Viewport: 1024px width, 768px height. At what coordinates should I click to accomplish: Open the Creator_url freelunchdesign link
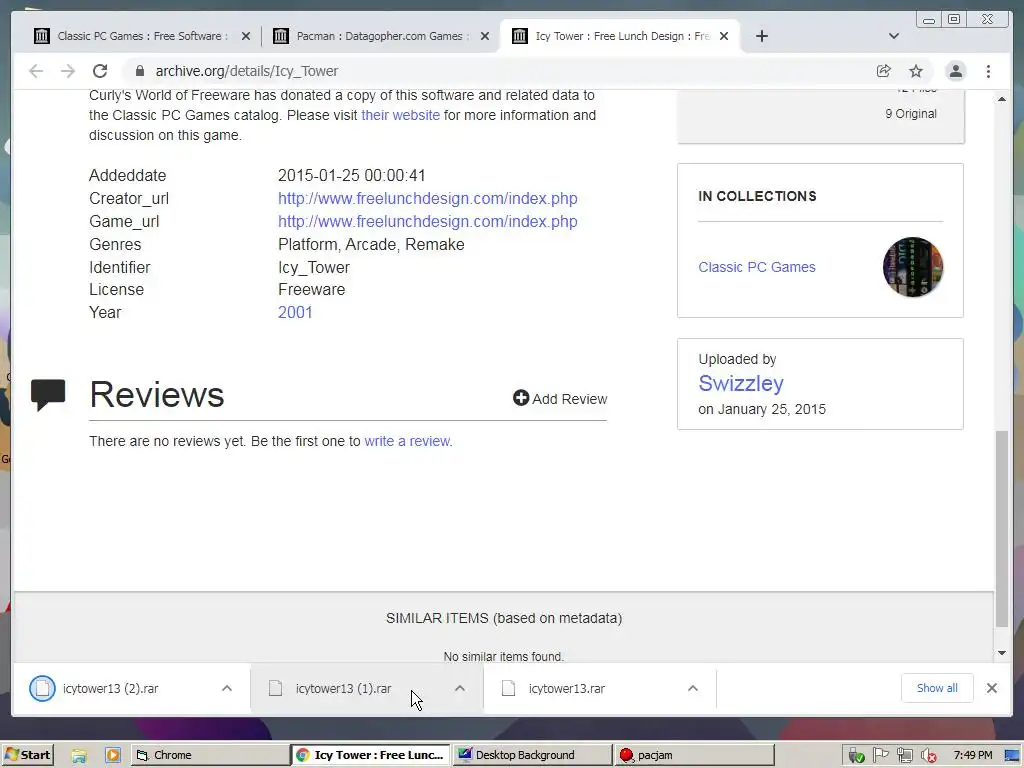pos(428,199)
